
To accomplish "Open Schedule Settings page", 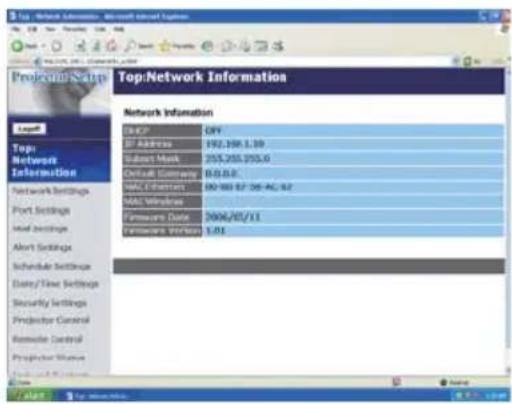I will click(51, 266).
